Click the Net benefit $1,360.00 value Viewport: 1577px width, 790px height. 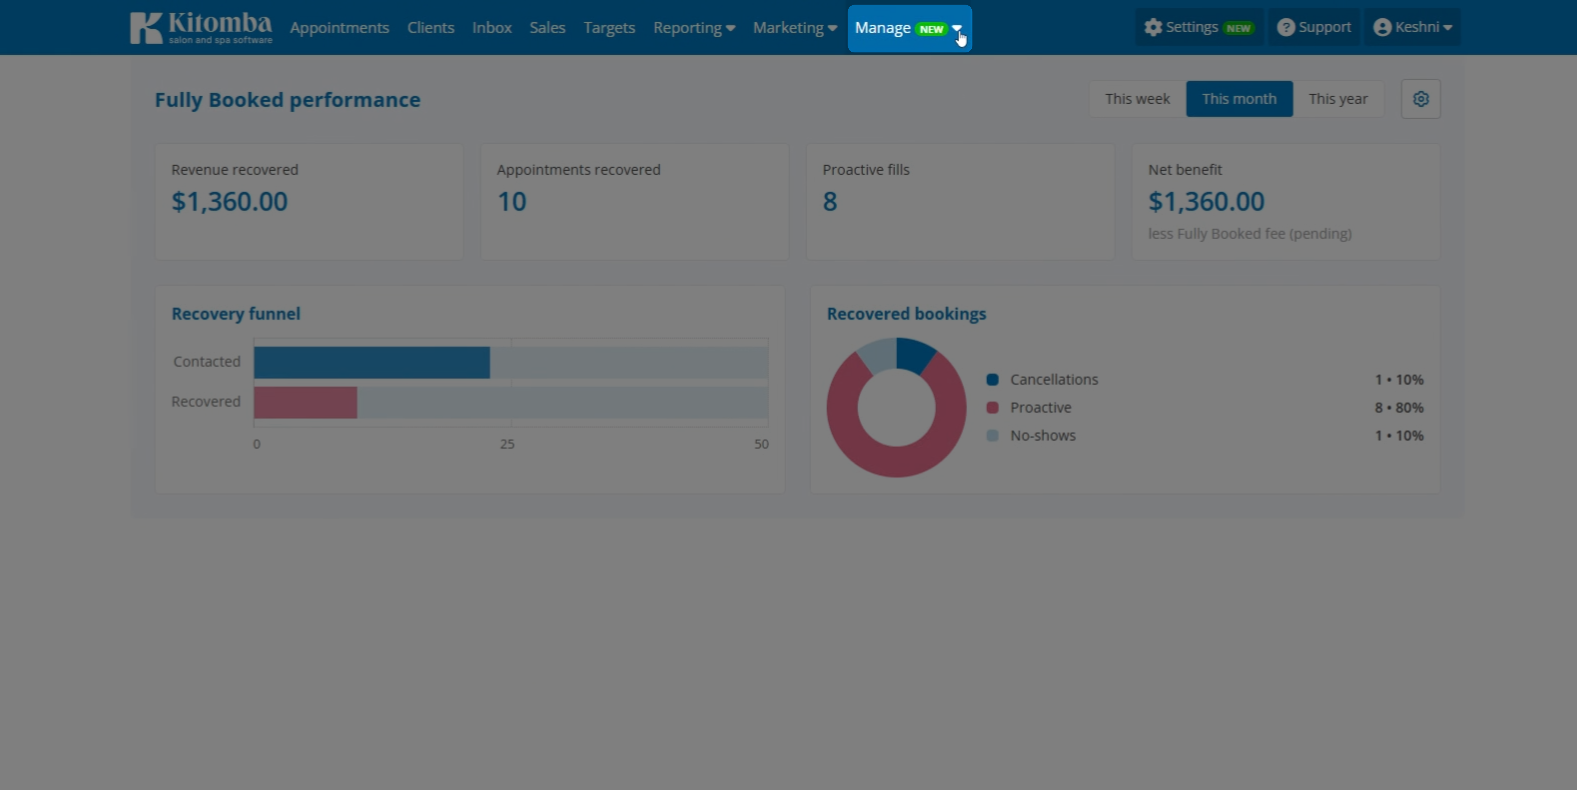pyautogui.click(x=1206, y=202)
